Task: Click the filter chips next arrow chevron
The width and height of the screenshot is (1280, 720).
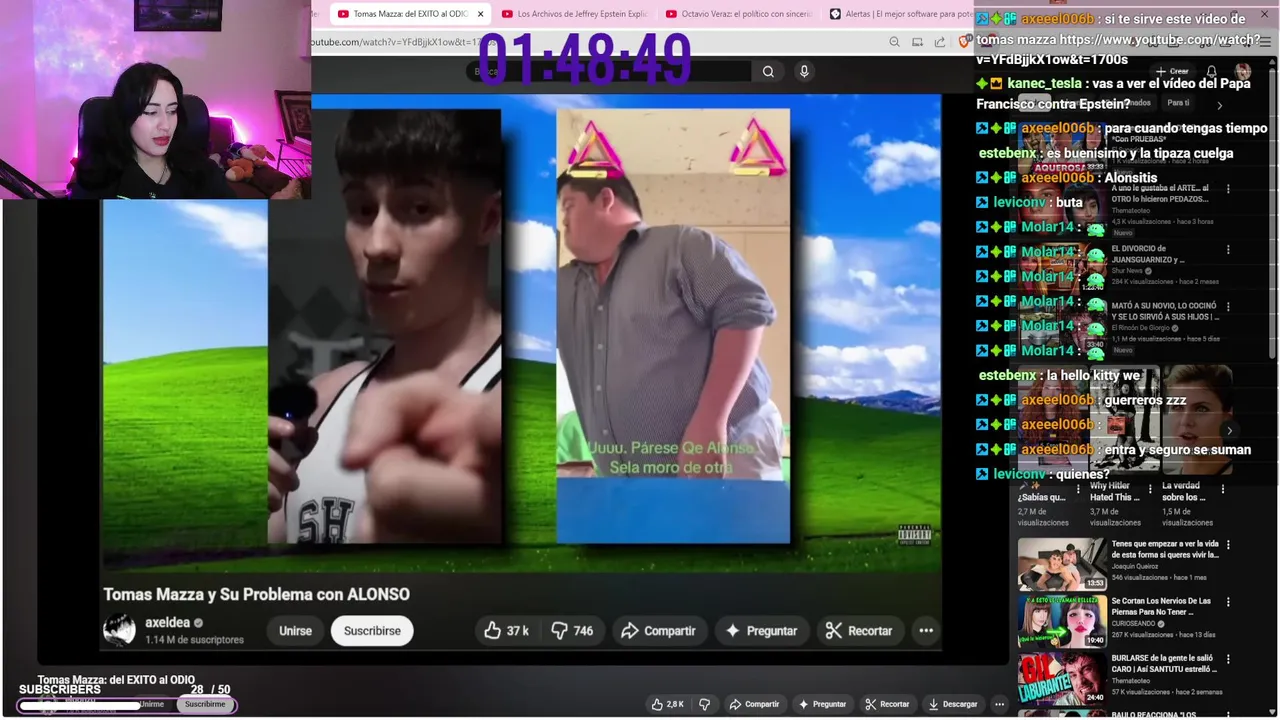Action: (1219, 105)
